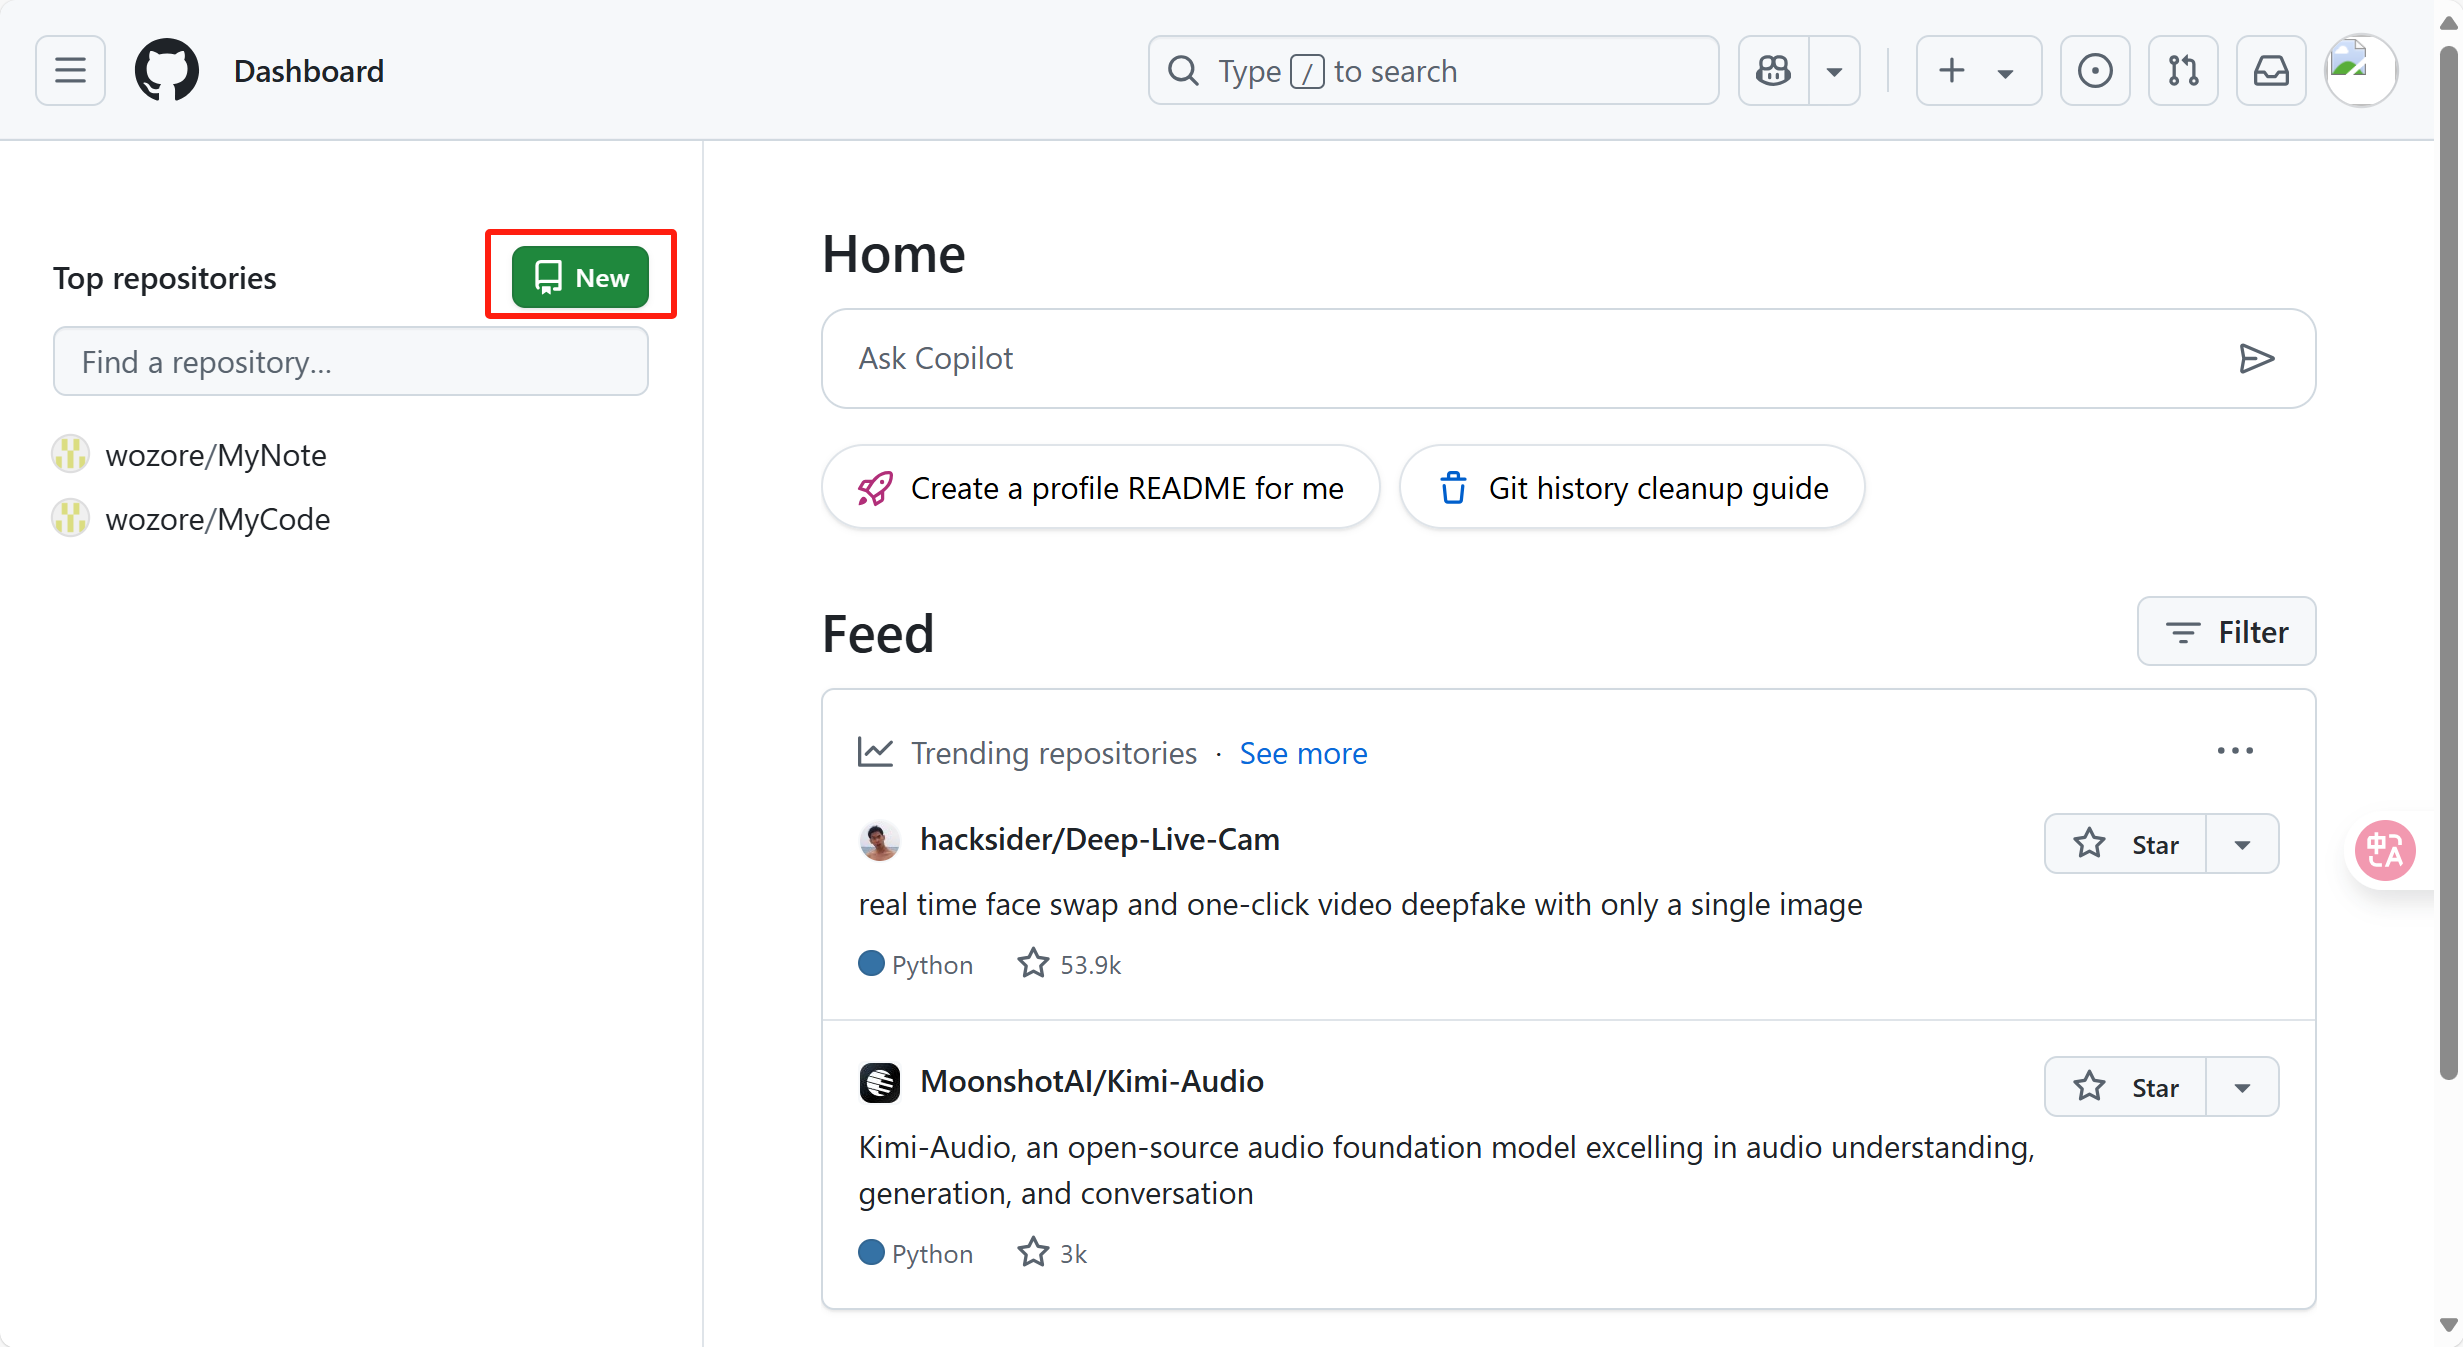This screenshot has width=2463, height=1347.
Task: Open the Issues icon in header
Action: (x=2095, y=71)
